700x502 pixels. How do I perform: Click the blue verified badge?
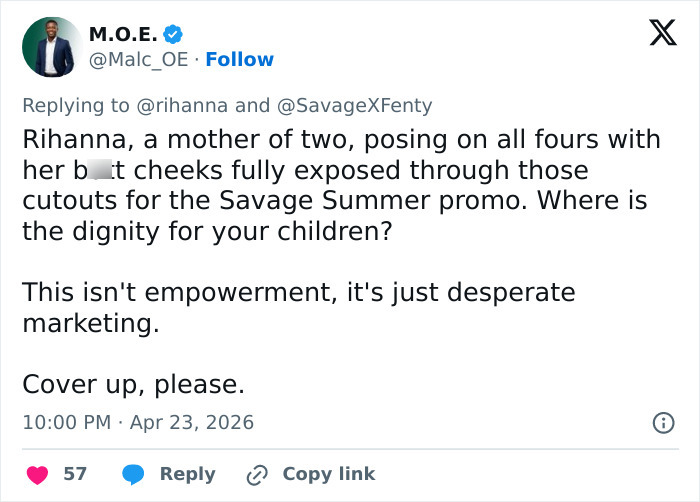(x=173, y=33)
